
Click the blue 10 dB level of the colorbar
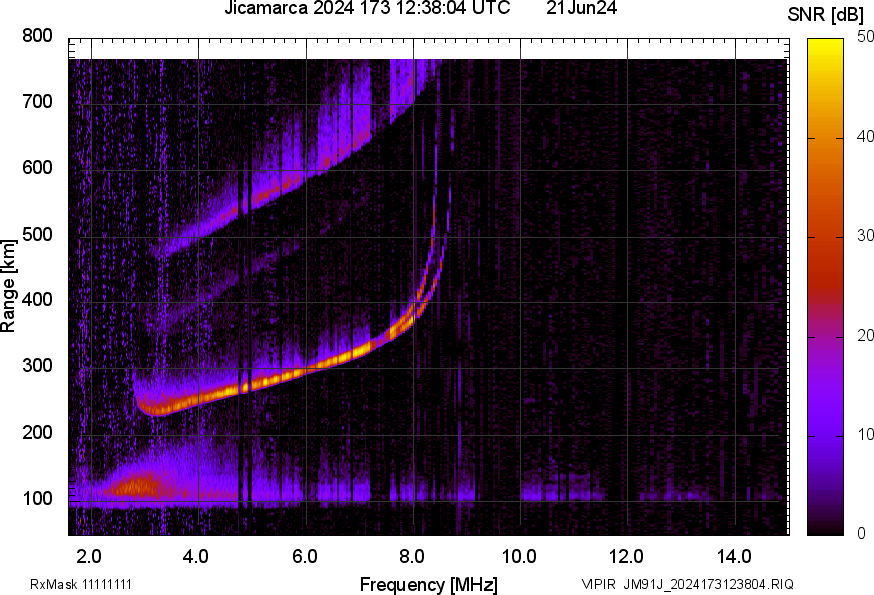pos(826,436)
